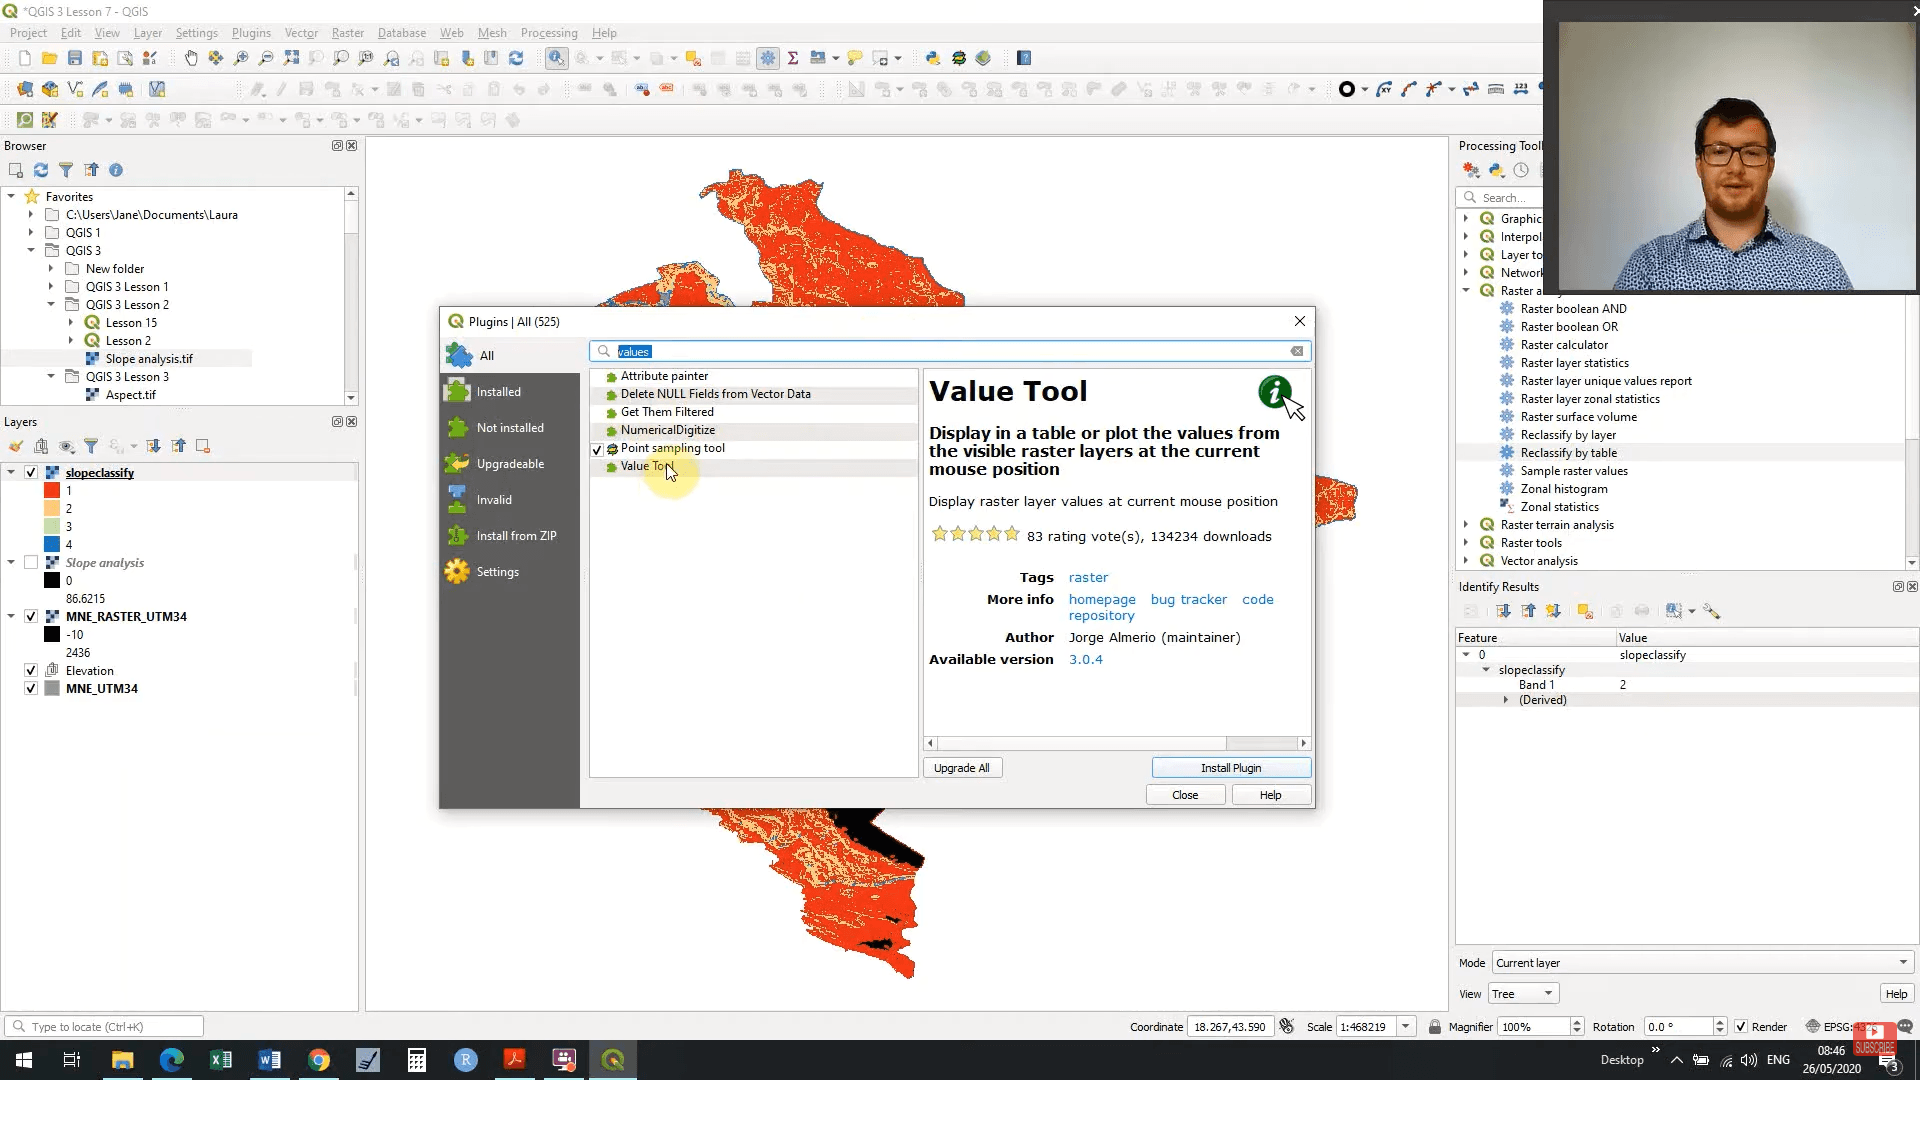The image size is (1920, 1148).
Task: Refresh the map canvas from main toolbar
Action: (516, 58)
